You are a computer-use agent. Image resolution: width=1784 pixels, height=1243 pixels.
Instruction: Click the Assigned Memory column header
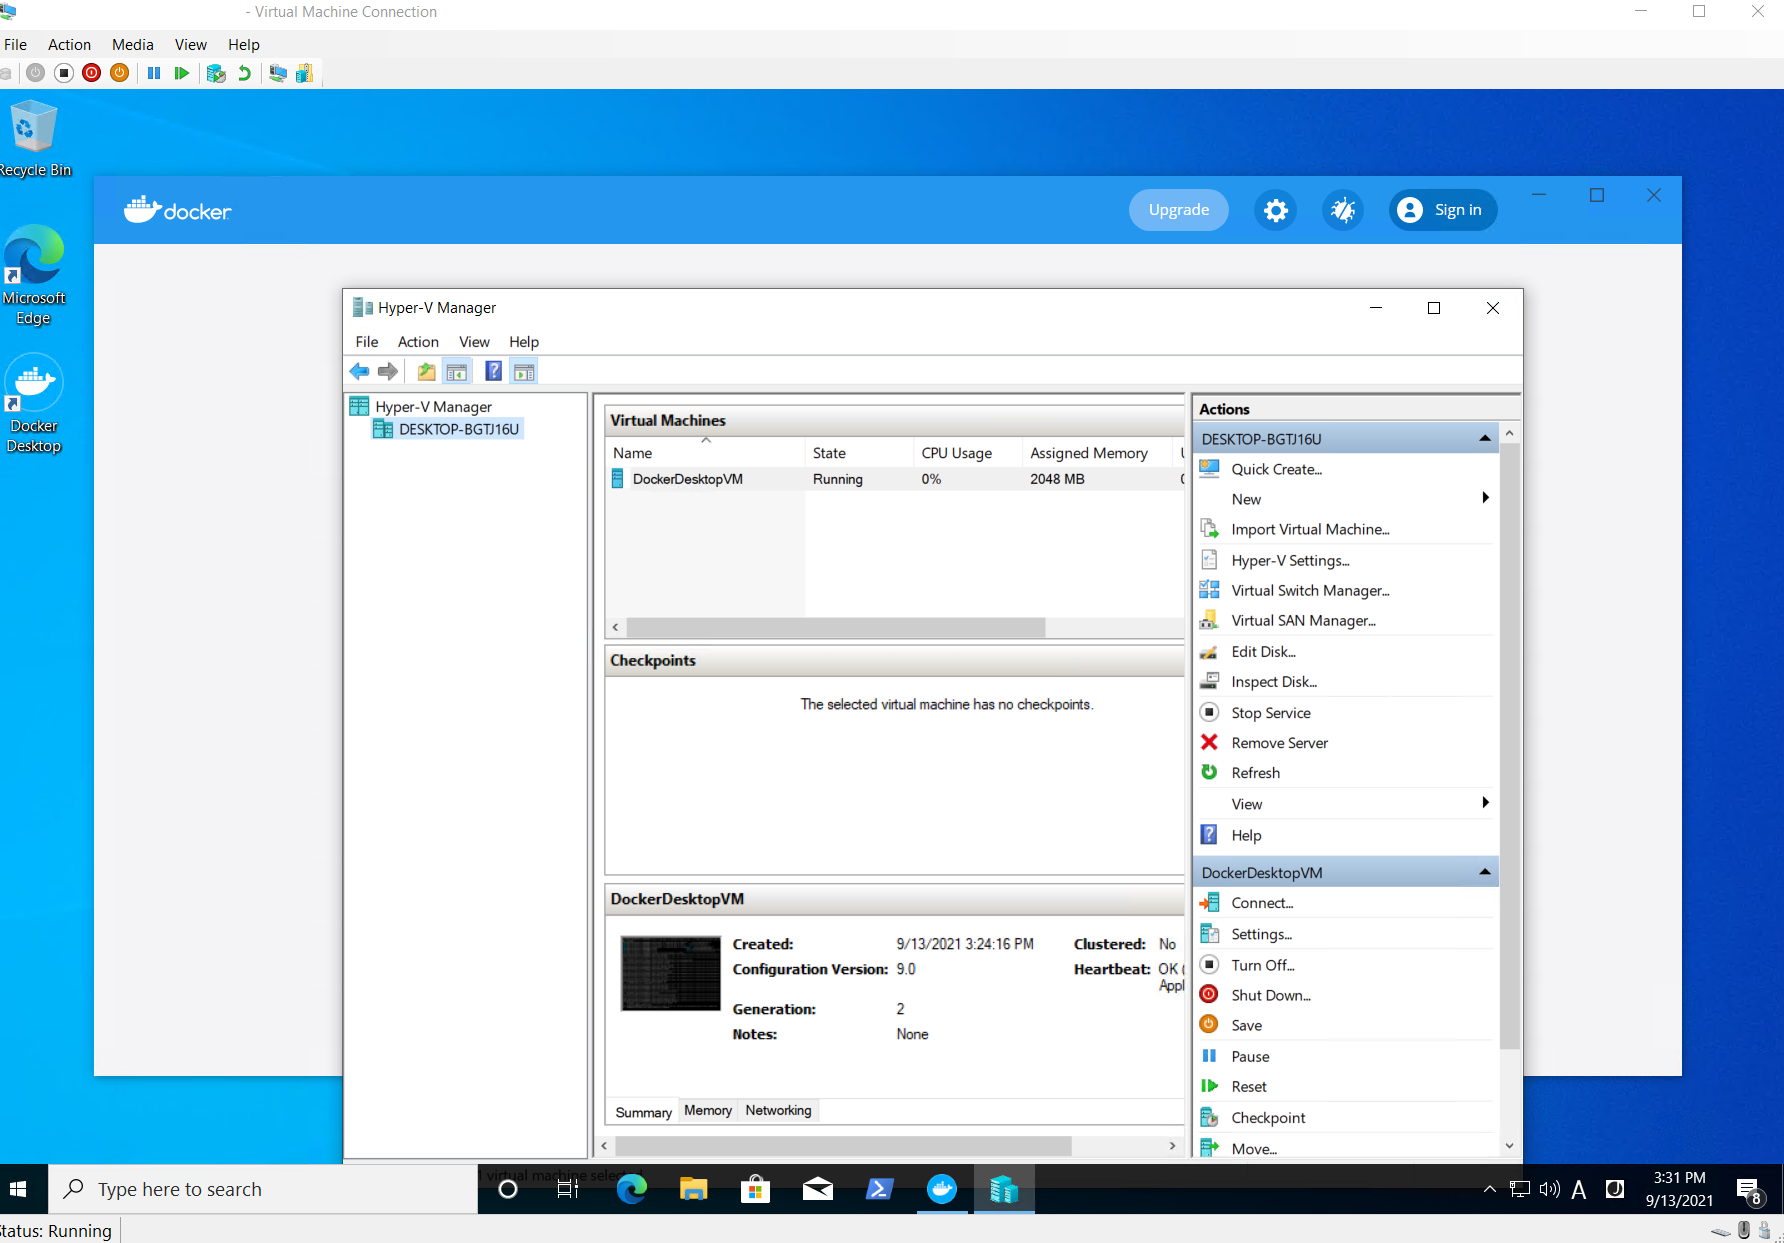pos(1089,453)
